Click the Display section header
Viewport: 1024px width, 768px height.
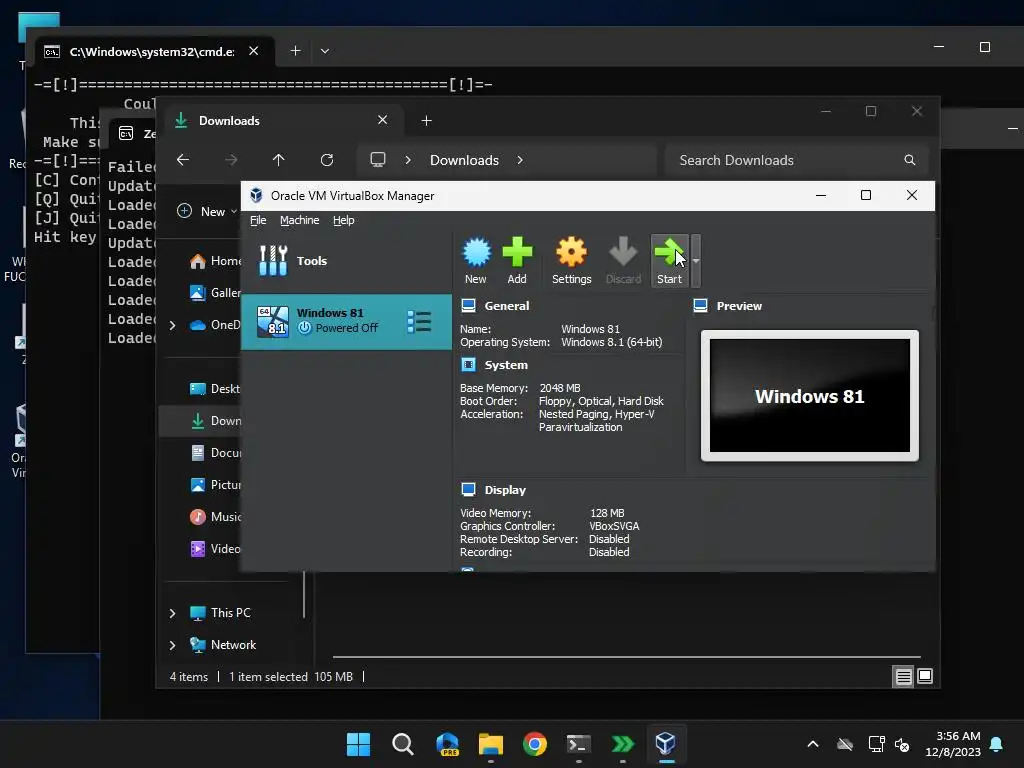(505, 490)
